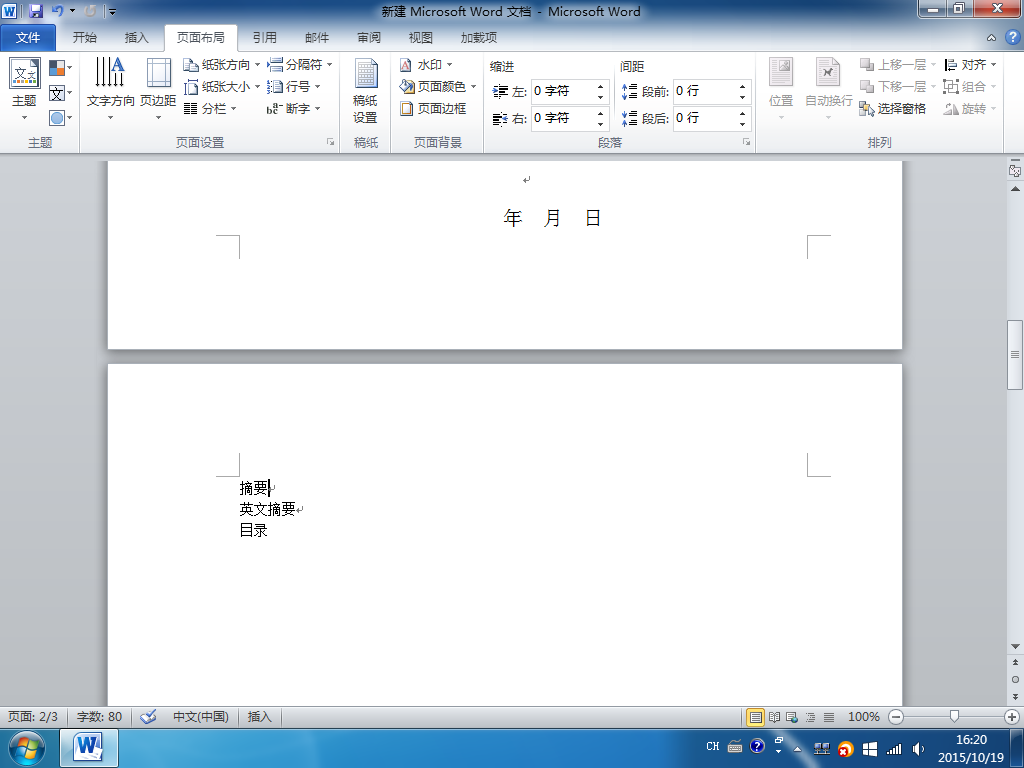The width and height of the screenshot is (1024, 768).
Task: Switch to Draft view
Action: point(829,717)
